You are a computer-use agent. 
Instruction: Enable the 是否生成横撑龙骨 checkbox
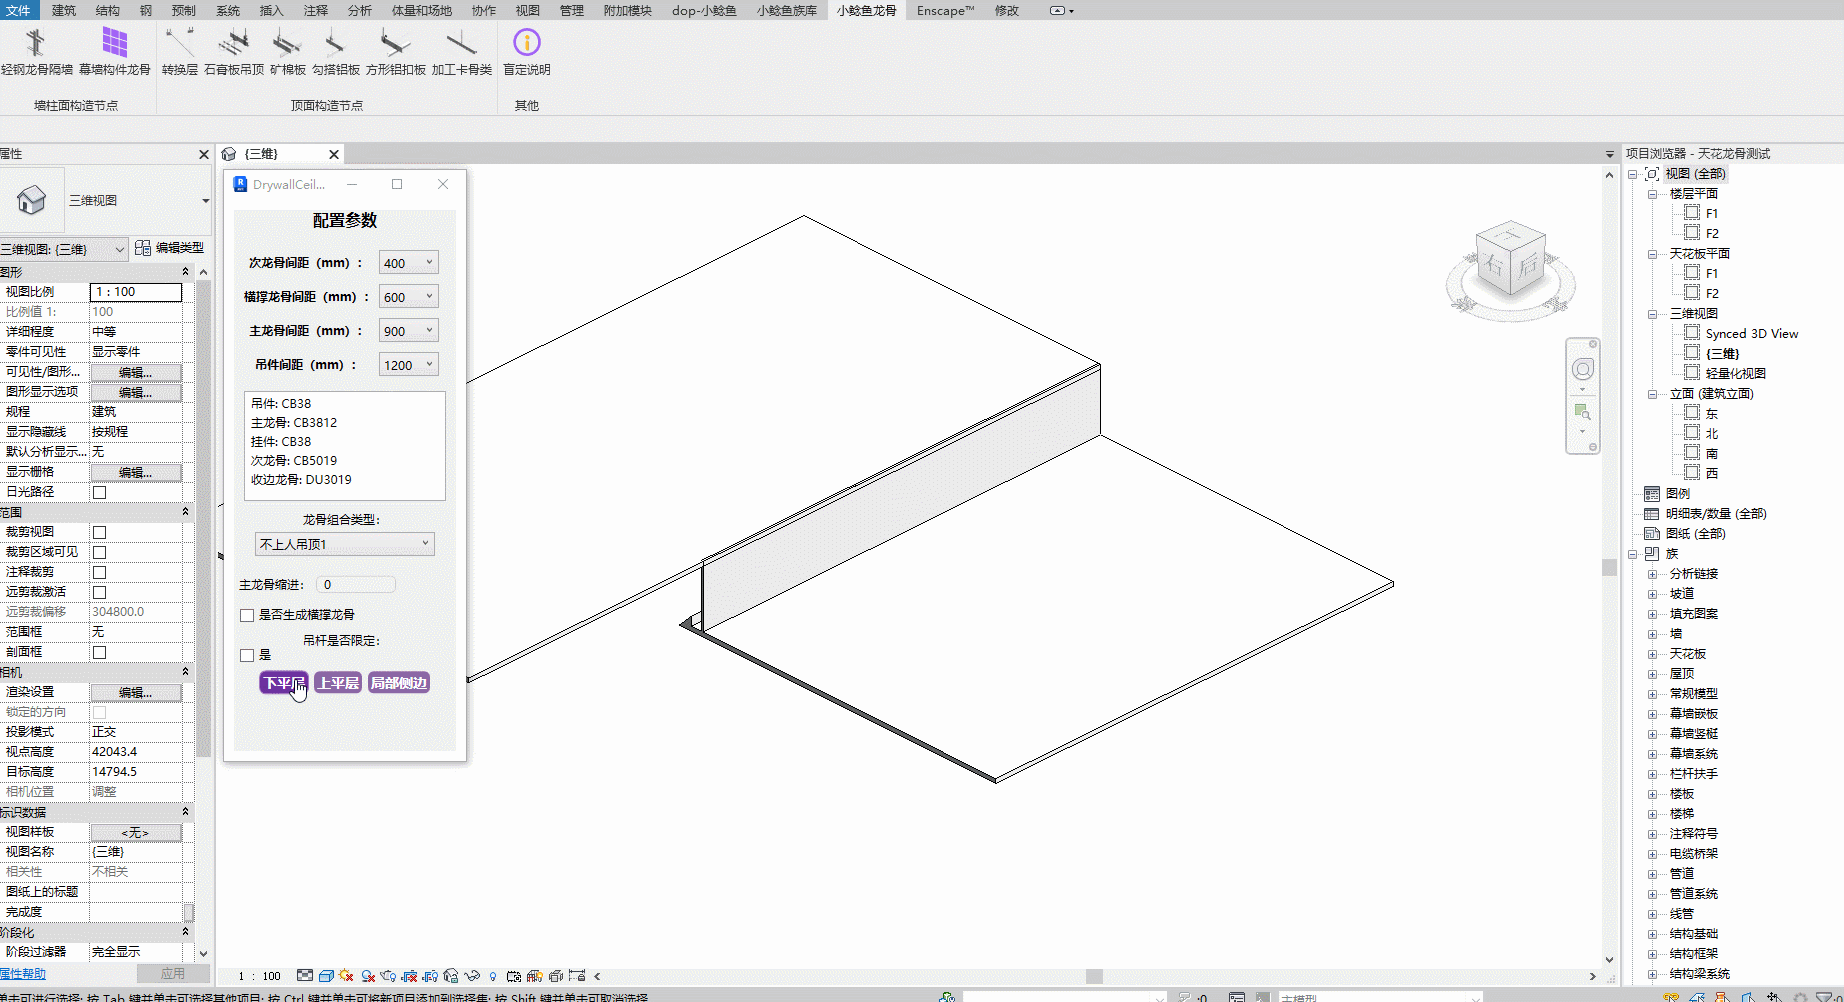coord(247,615)
